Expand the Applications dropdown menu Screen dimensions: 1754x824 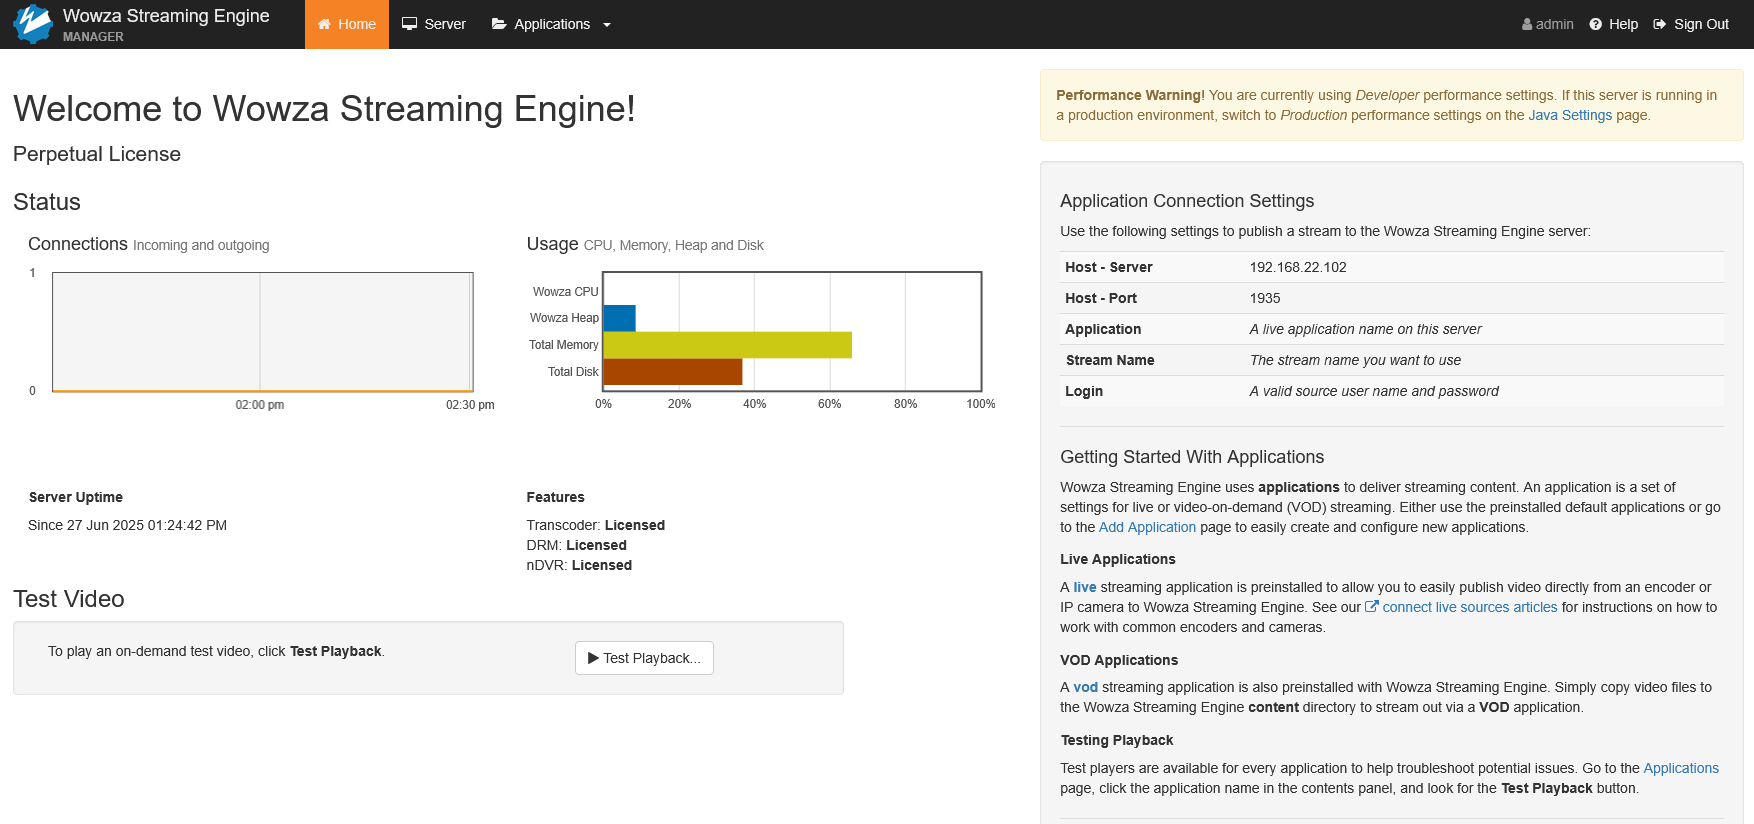pyautogui.click(x=551, y=24)
